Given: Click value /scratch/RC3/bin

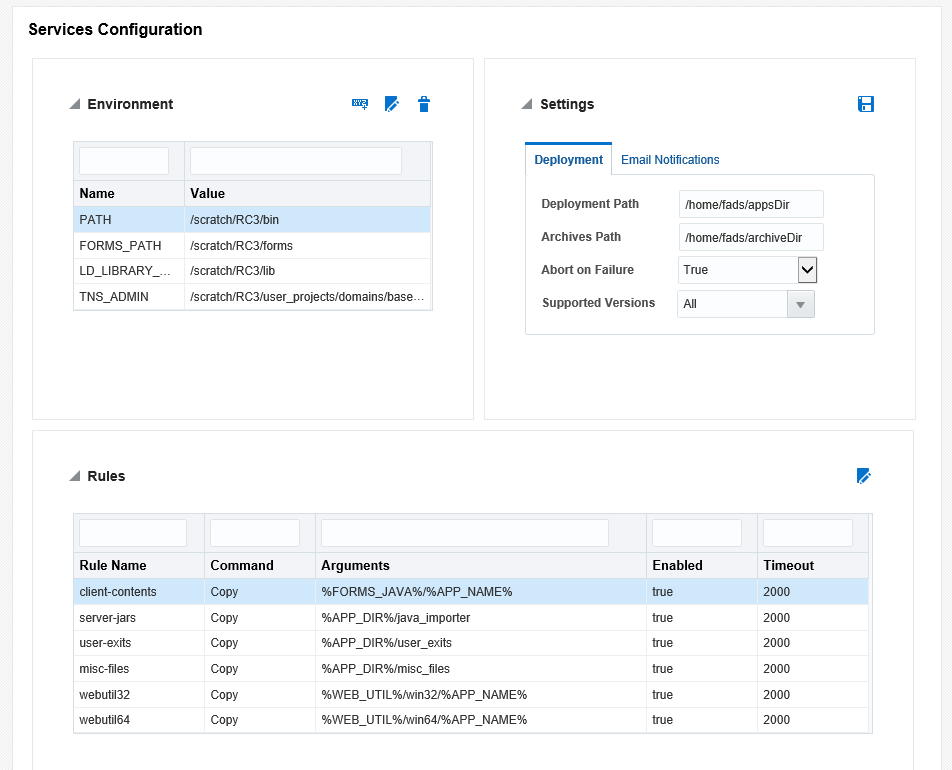Looking at the screenshot, I should tap(234, 219).
